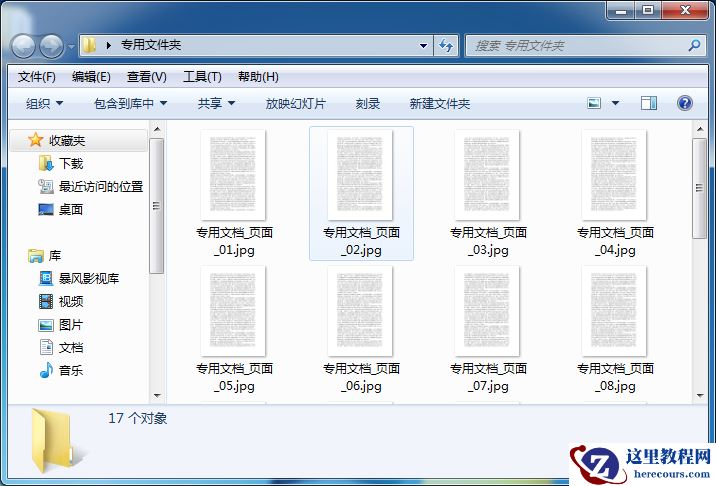Open the 查看(V) menu
The image size is (716, 486).
point(147,77)
